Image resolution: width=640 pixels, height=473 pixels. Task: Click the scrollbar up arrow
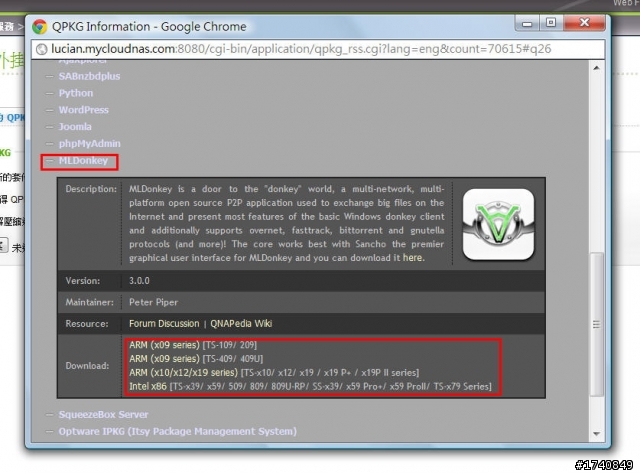tap(596, 68)
